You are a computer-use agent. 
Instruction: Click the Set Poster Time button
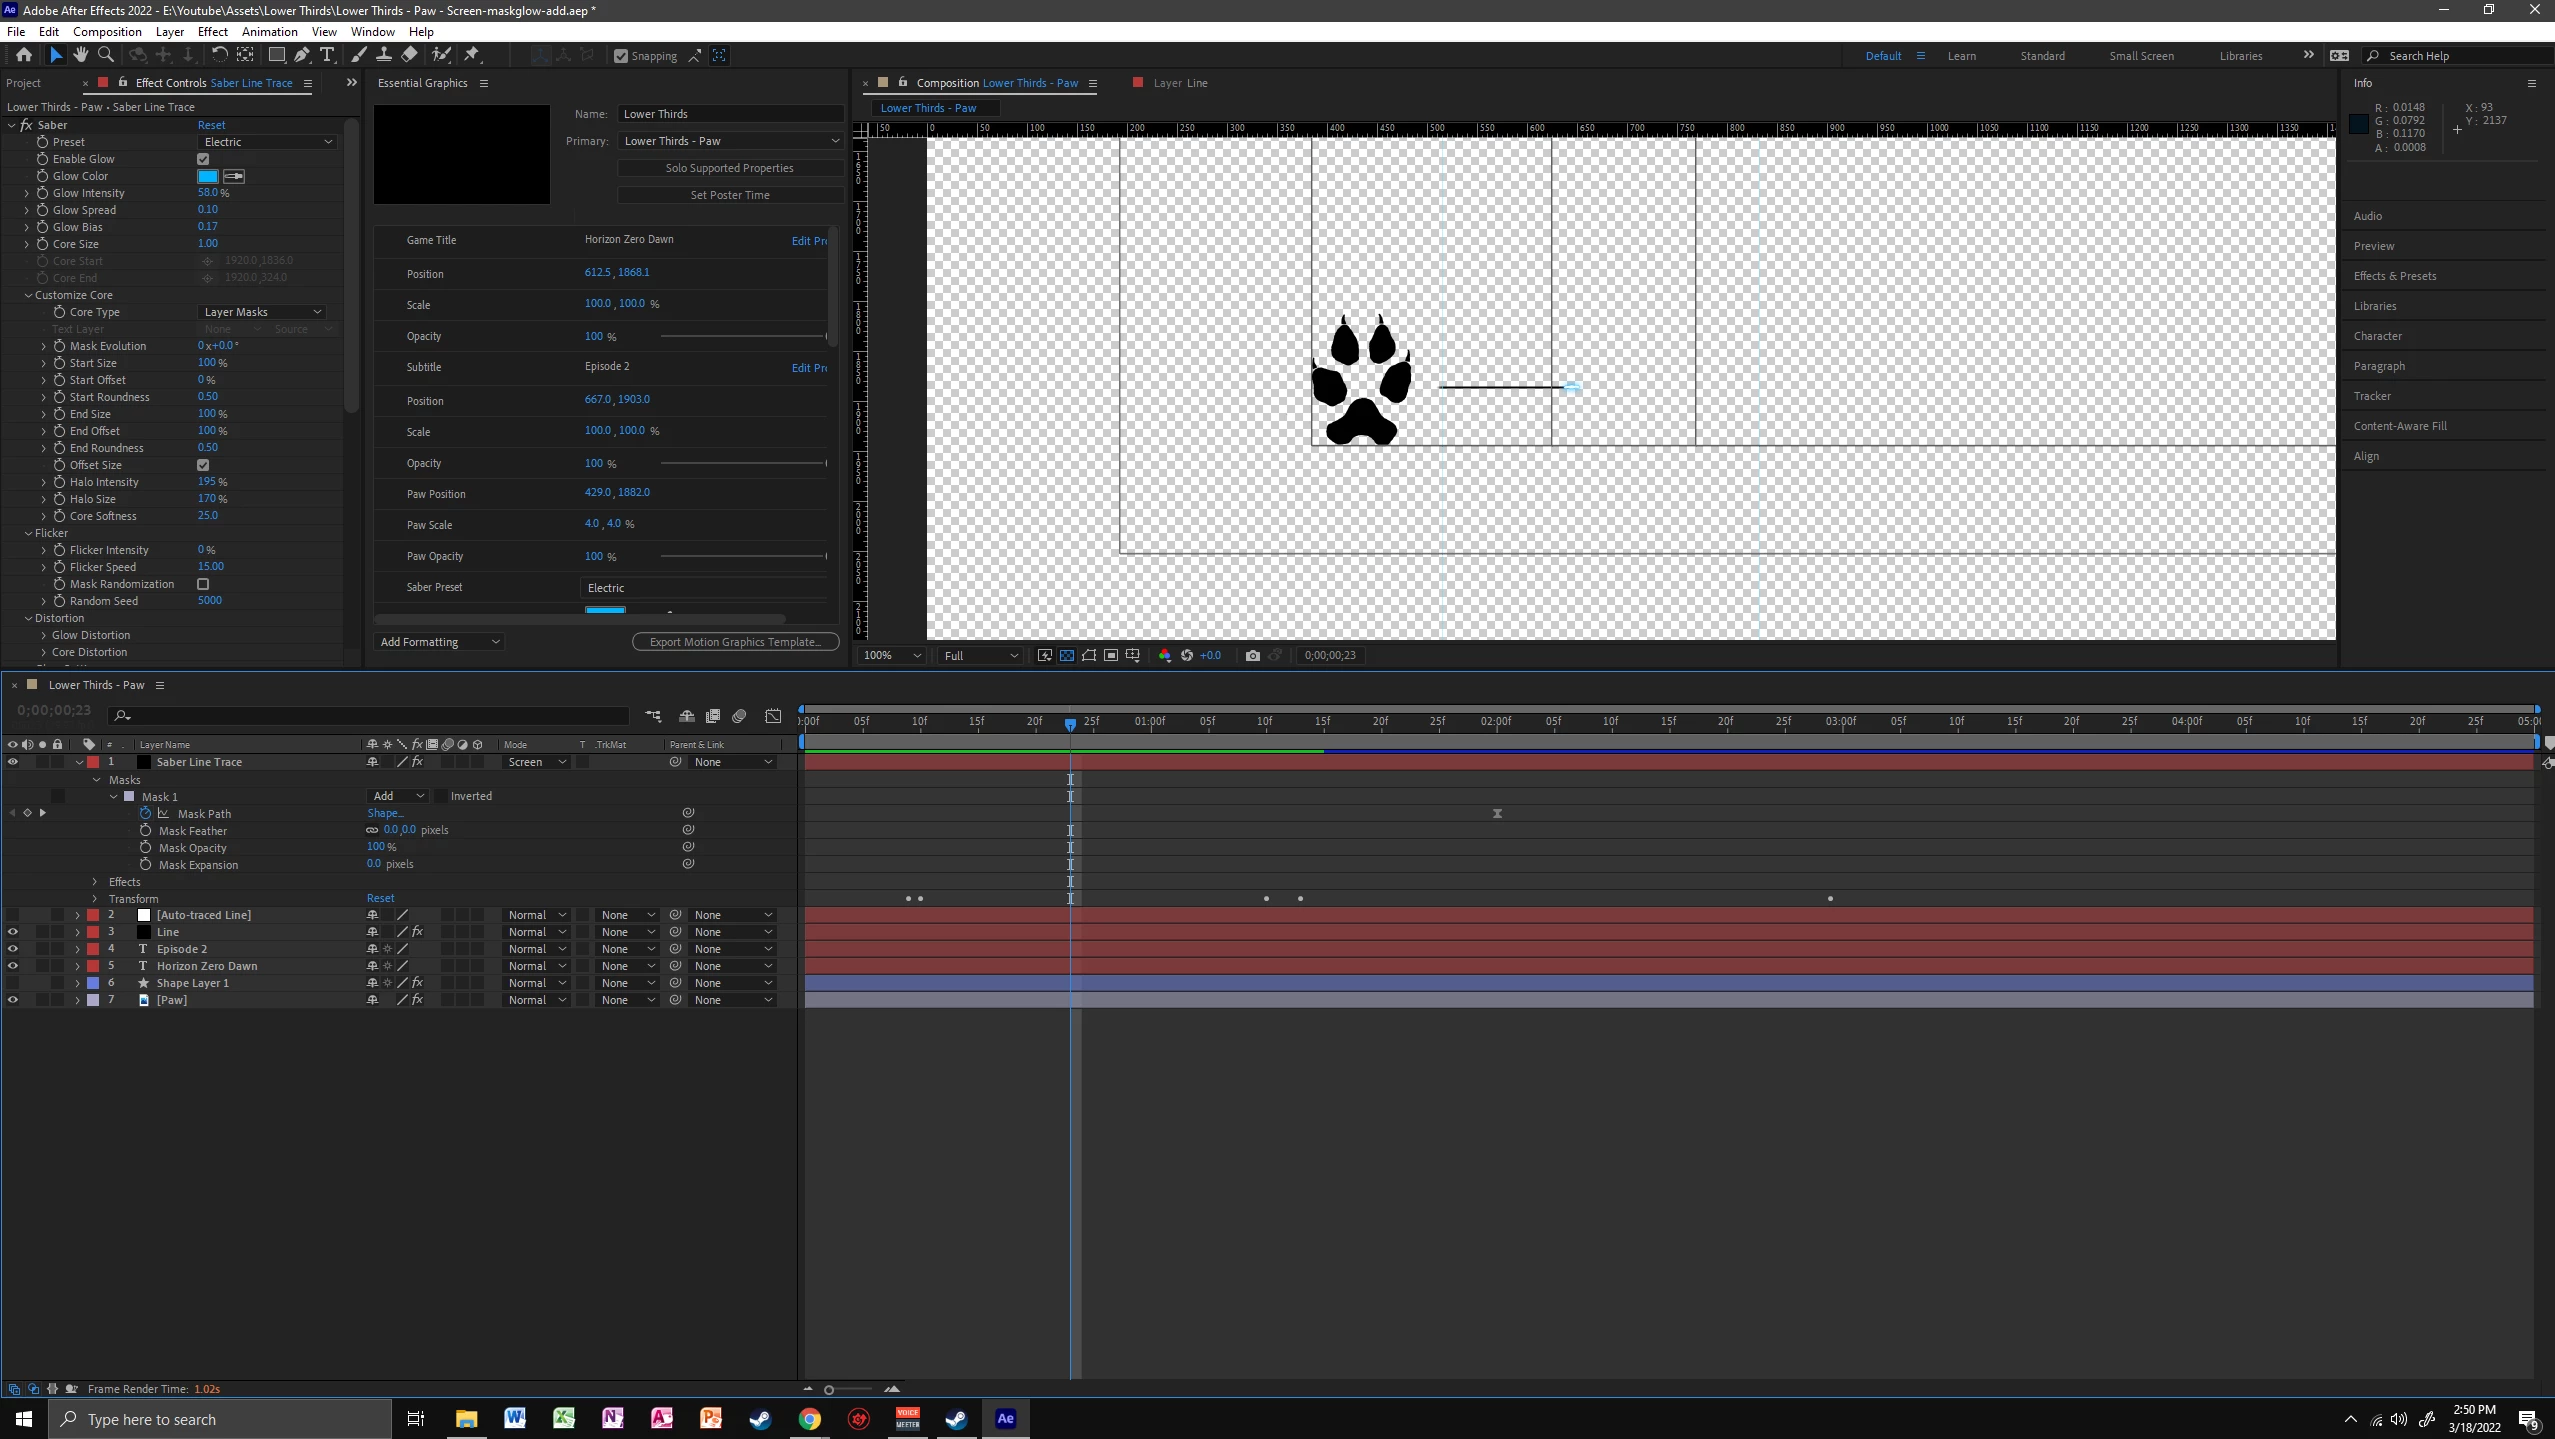pyautogui.click(x=729, y=195)
